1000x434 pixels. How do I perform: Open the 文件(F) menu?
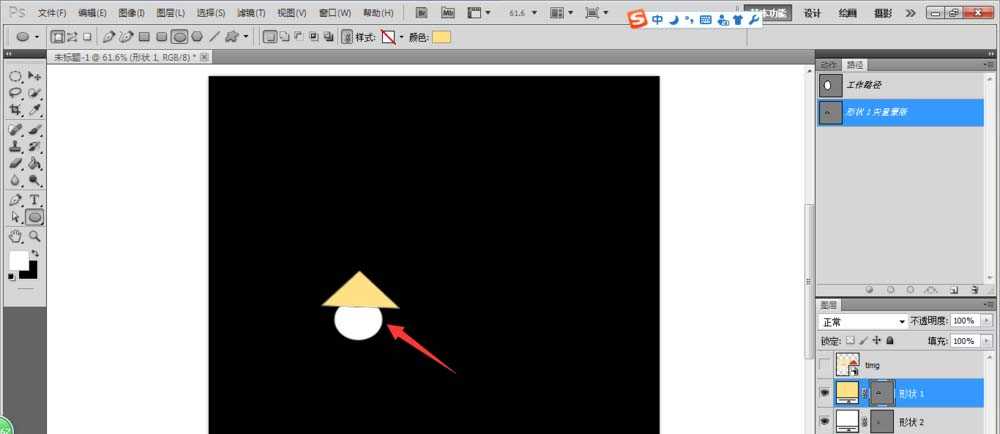click(x=52, y=13)
